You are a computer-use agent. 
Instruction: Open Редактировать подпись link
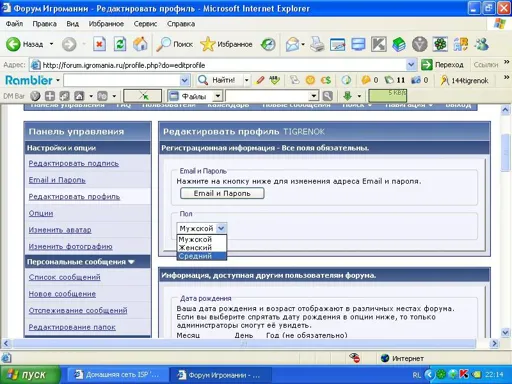pyautogui.click(x=74, y=163)
